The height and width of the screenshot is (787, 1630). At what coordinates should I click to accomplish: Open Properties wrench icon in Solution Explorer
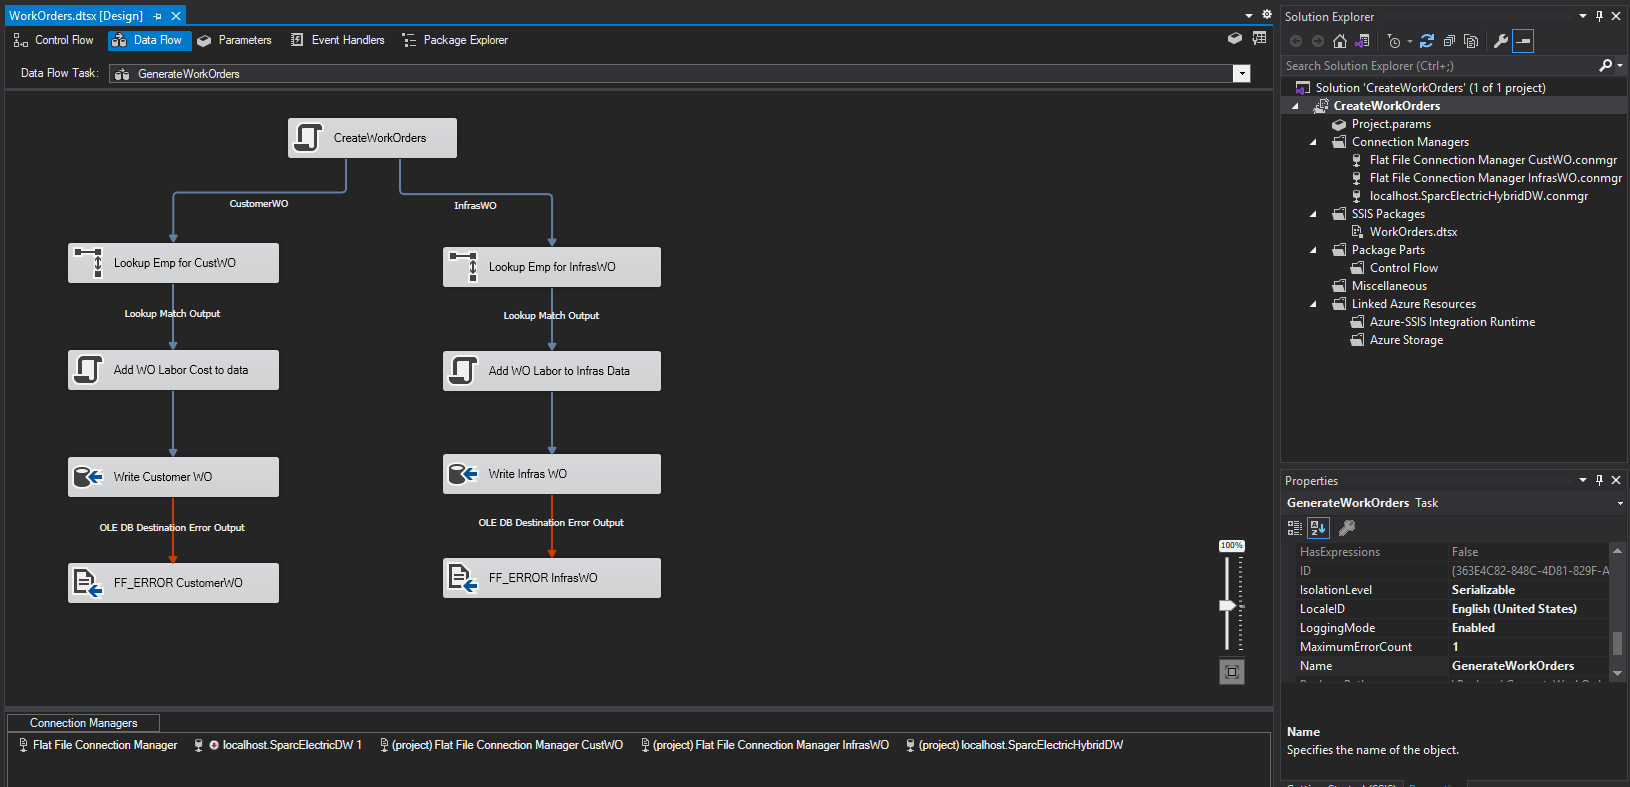1500,41
